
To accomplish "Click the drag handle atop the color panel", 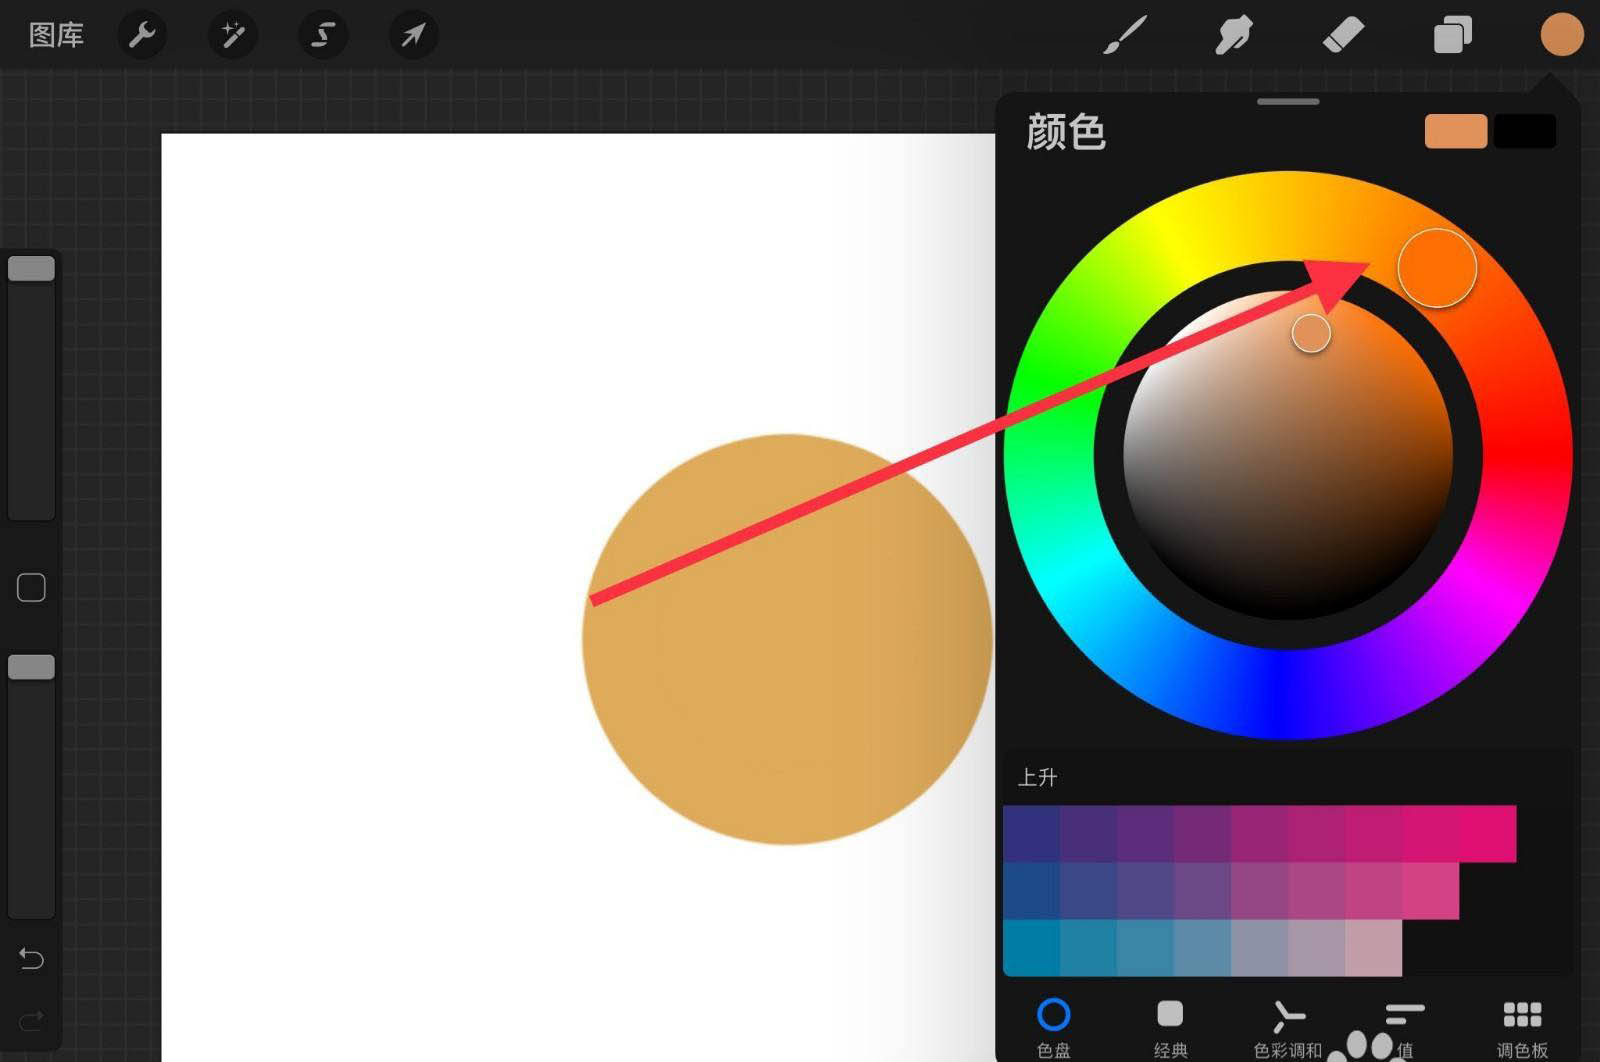I will tap(1288, 101).
